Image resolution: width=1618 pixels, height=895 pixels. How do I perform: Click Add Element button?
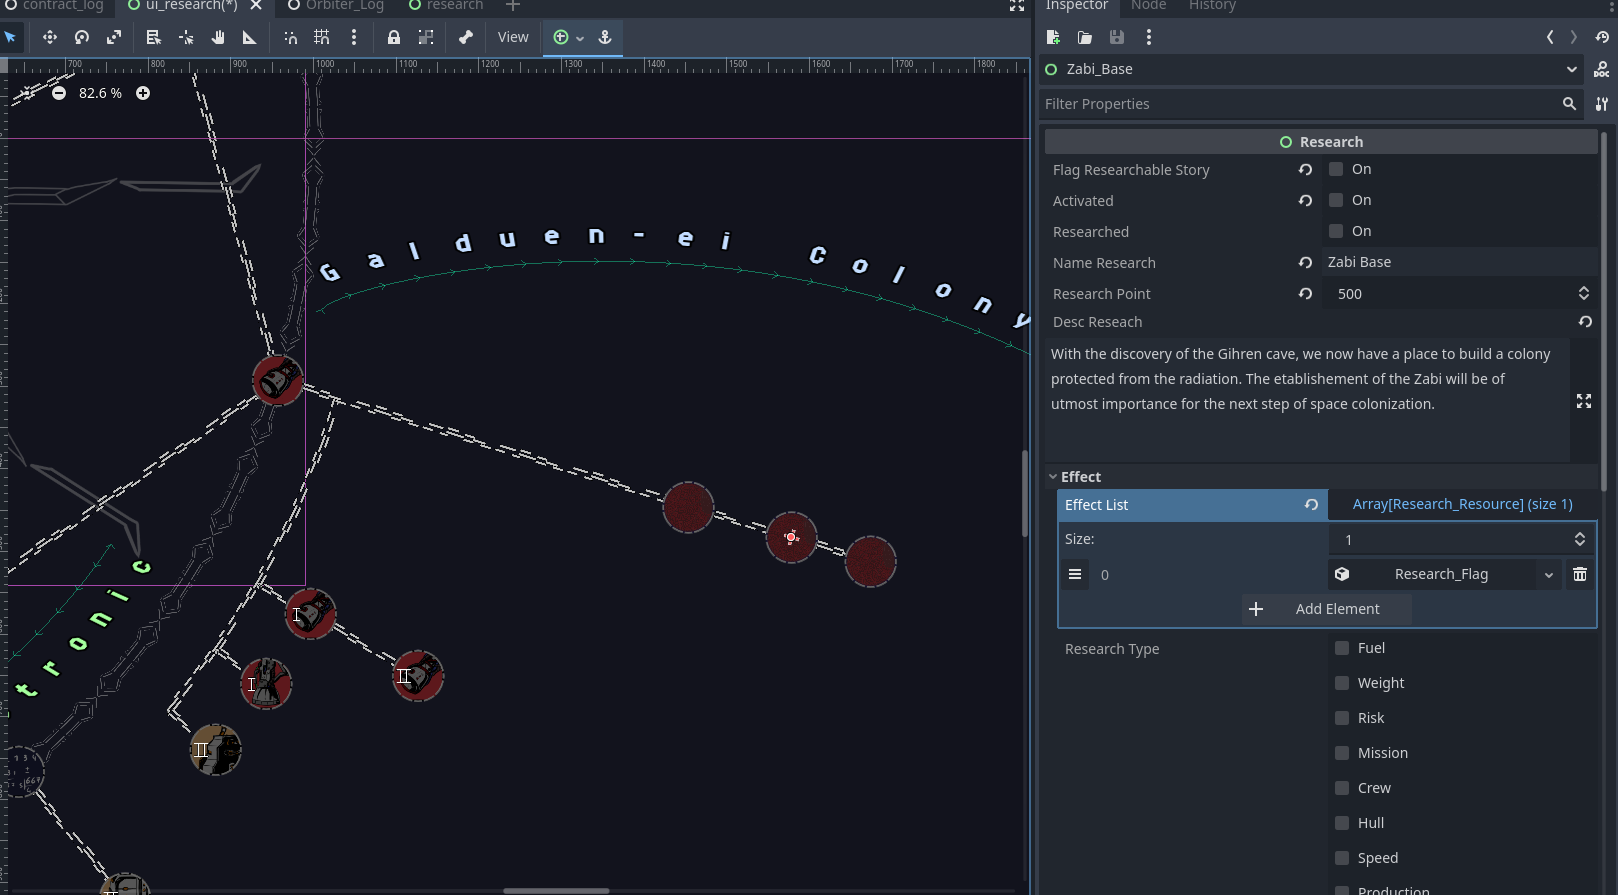click(x=1327, y=609)
